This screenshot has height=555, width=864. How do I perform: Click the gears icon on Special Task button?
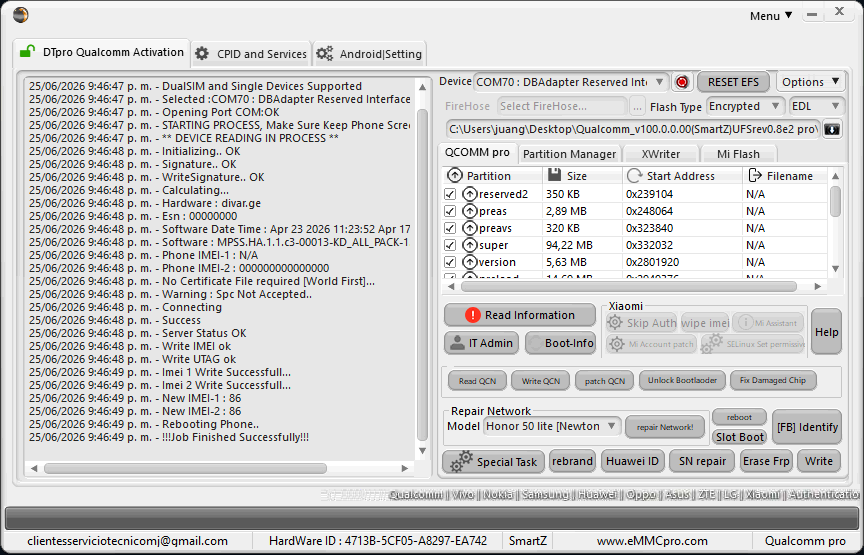[x=462, y=461]
